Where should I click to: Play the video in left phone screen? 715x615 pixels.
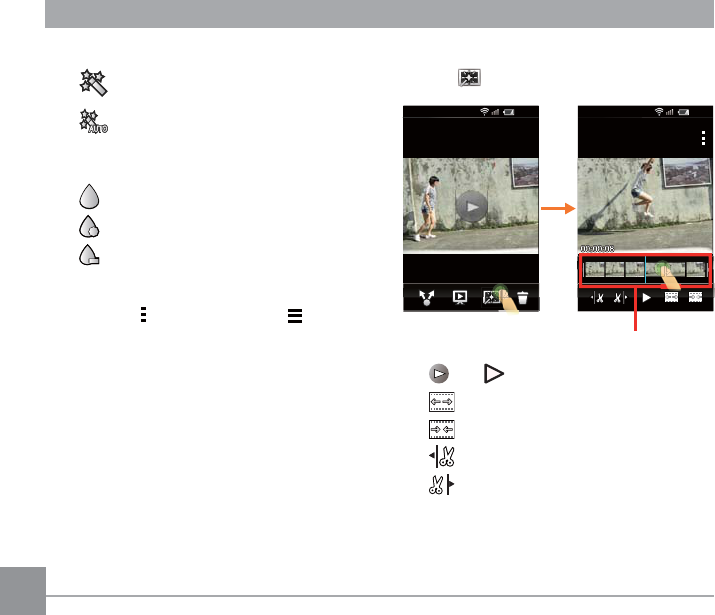coord(471,207)
